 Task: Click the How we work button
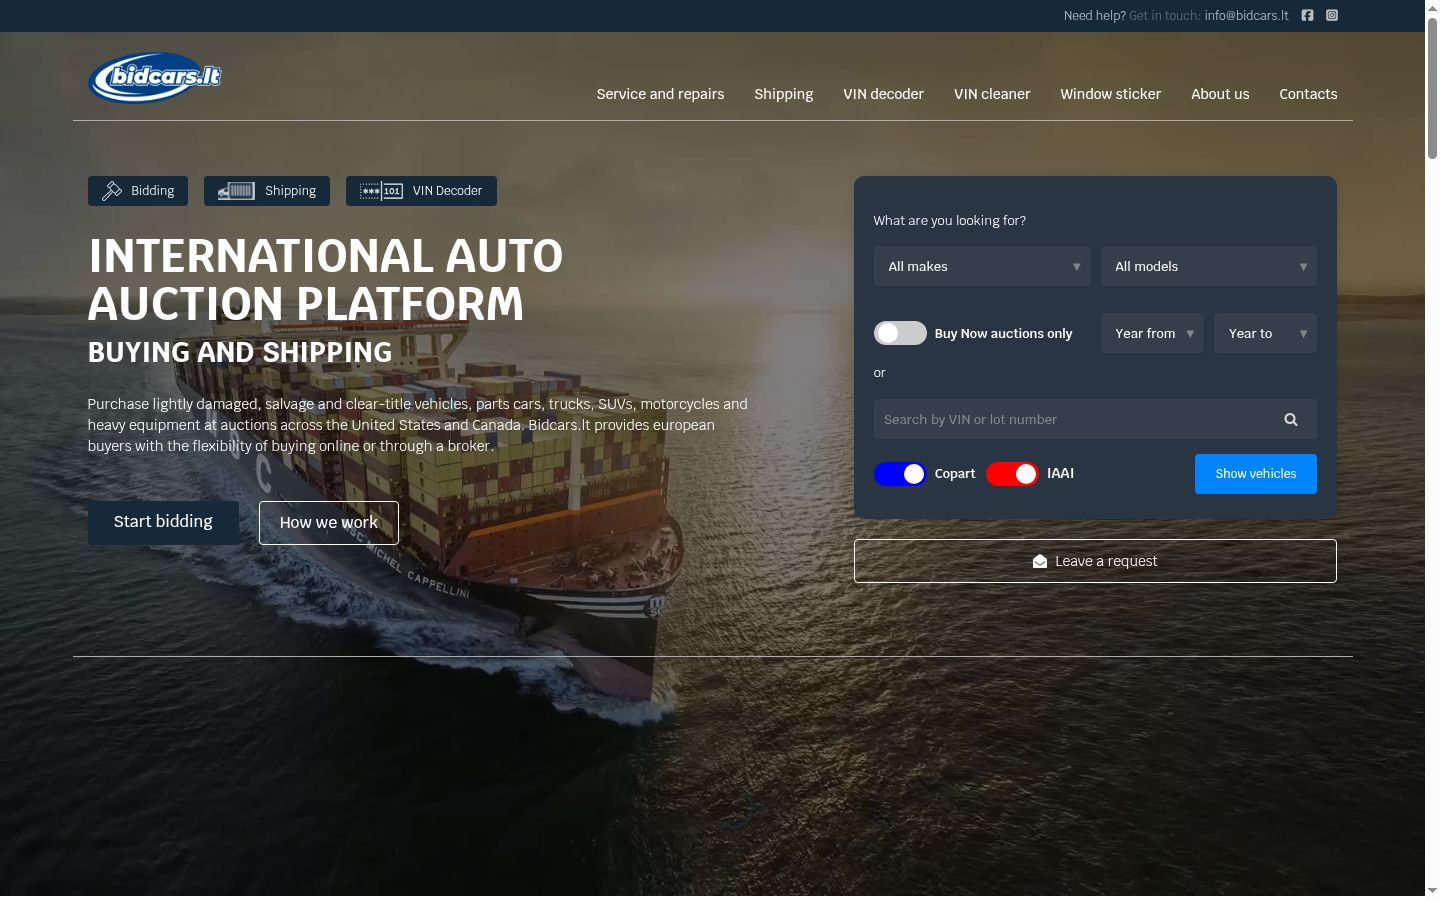coord(329,523)
